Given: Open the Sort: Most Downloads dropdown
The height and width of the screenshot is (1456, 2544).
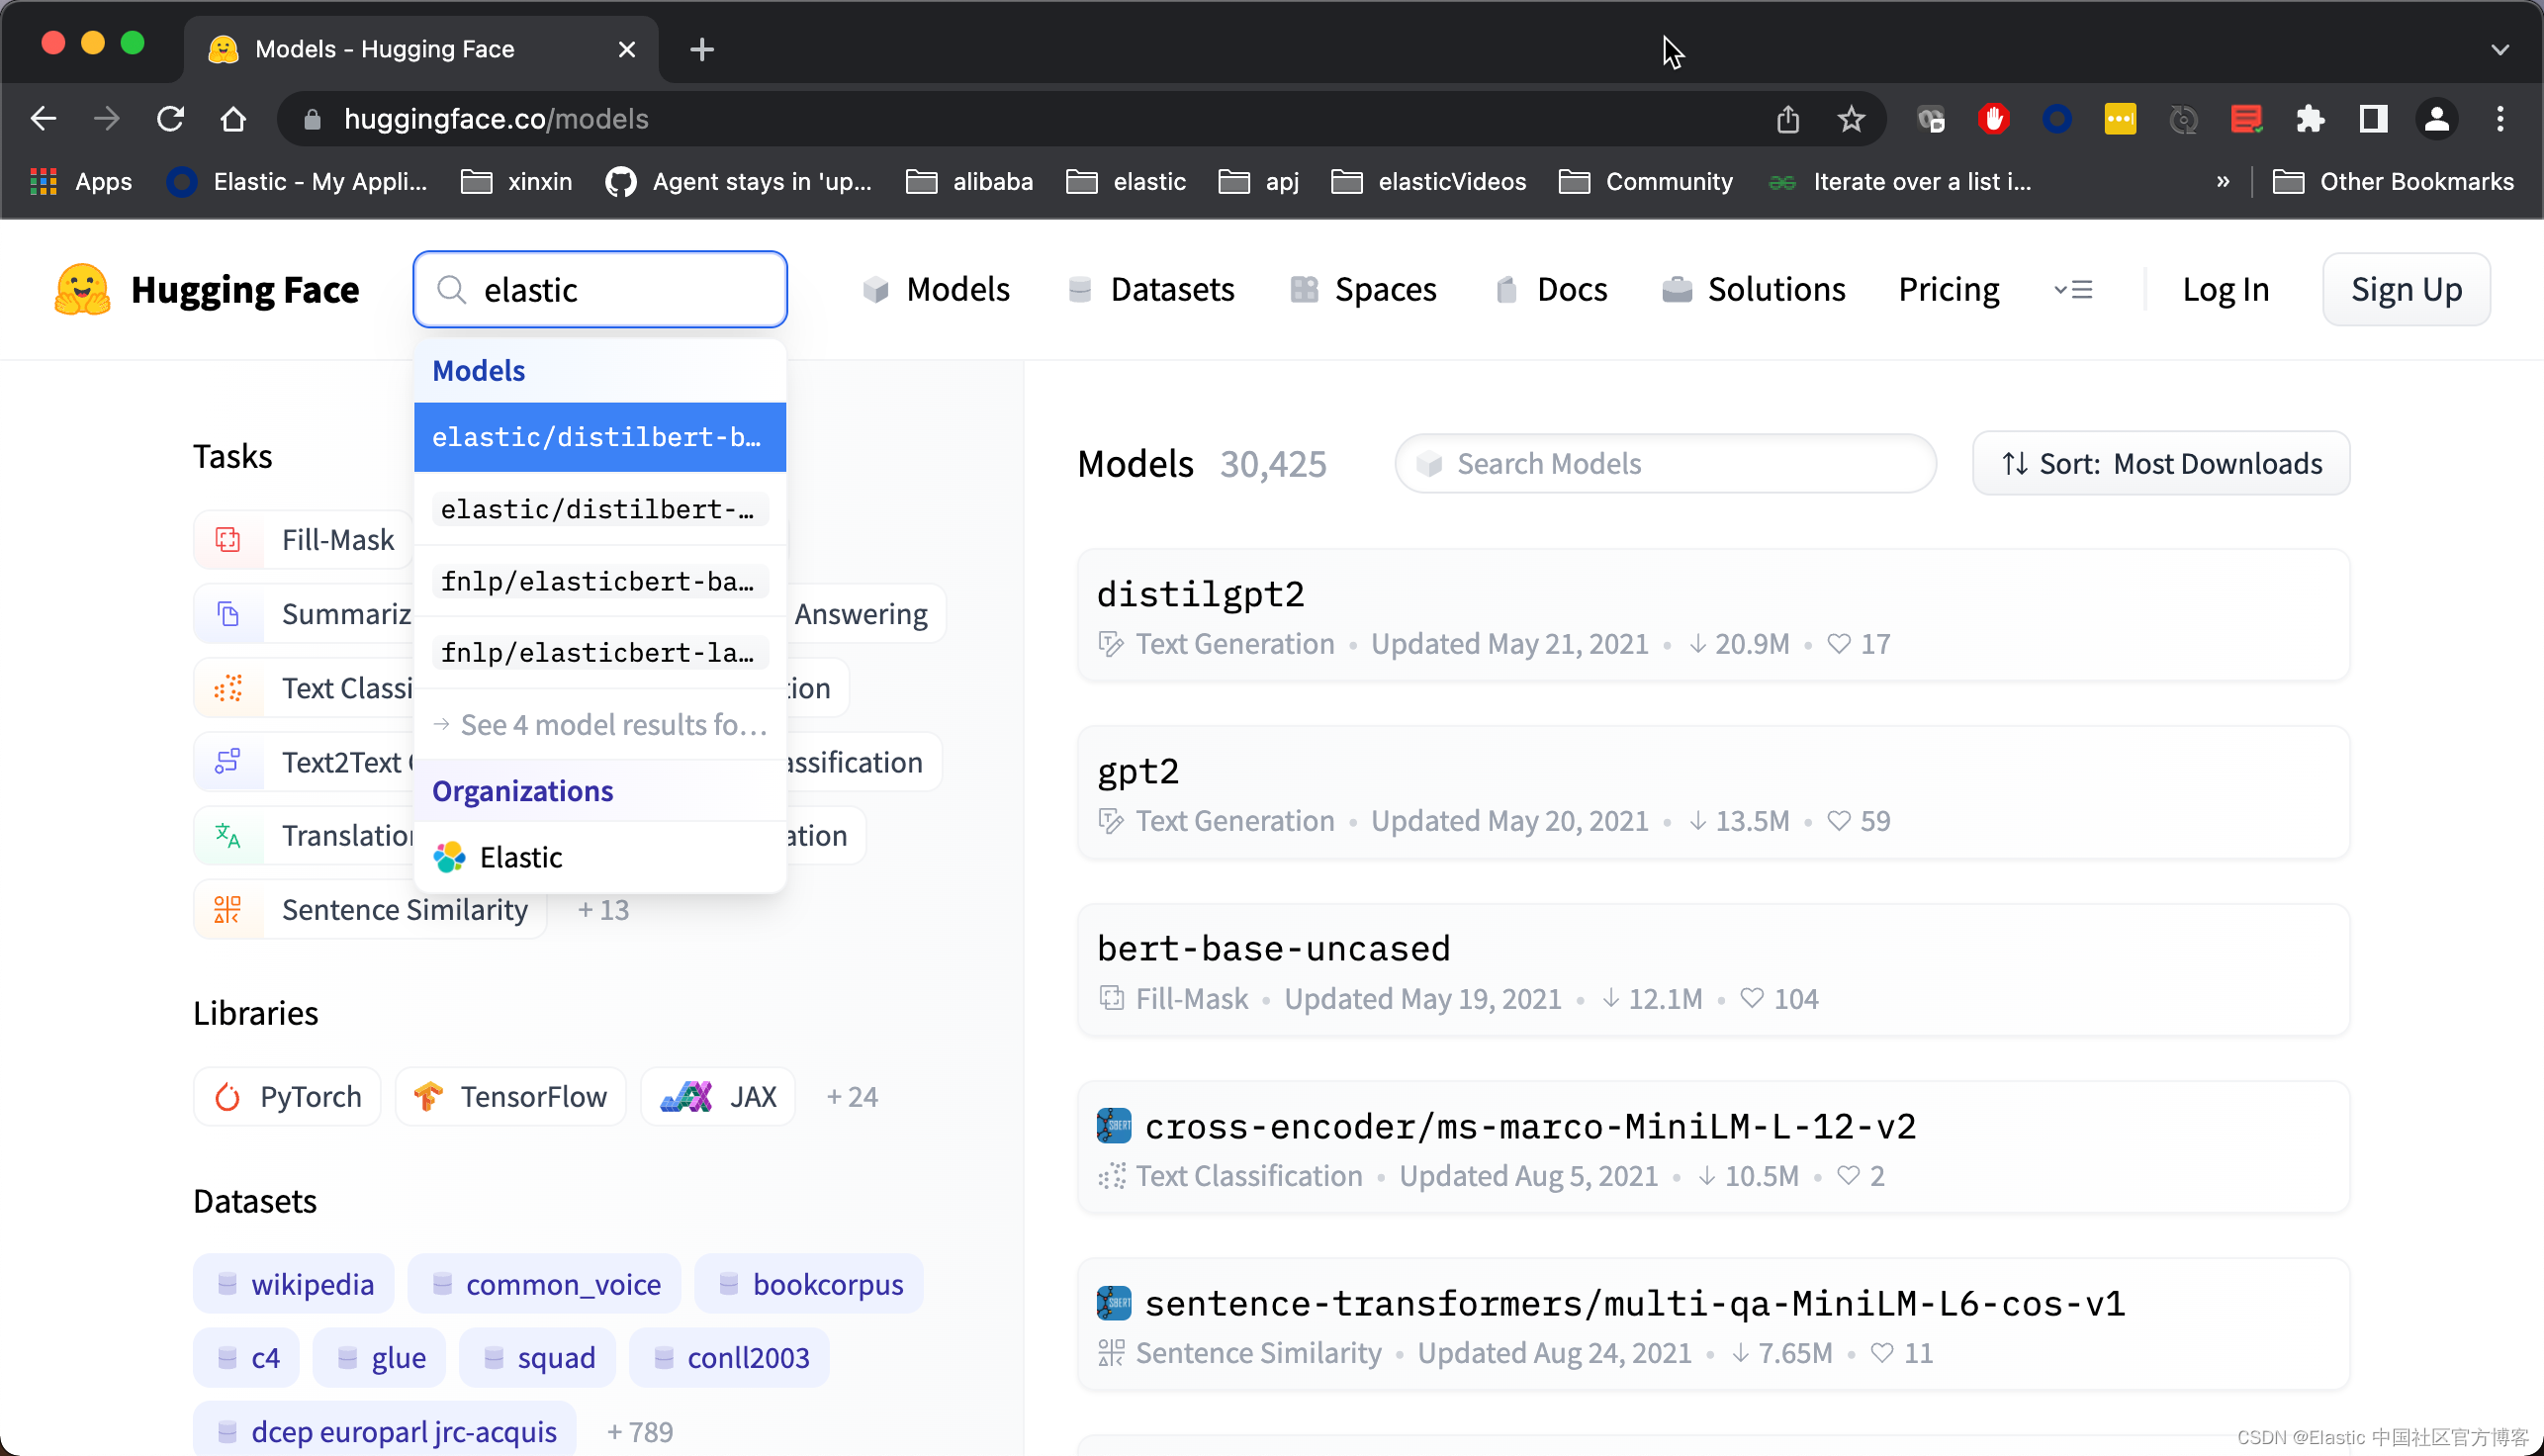Looking at the screenshot, I should 2160,464.
